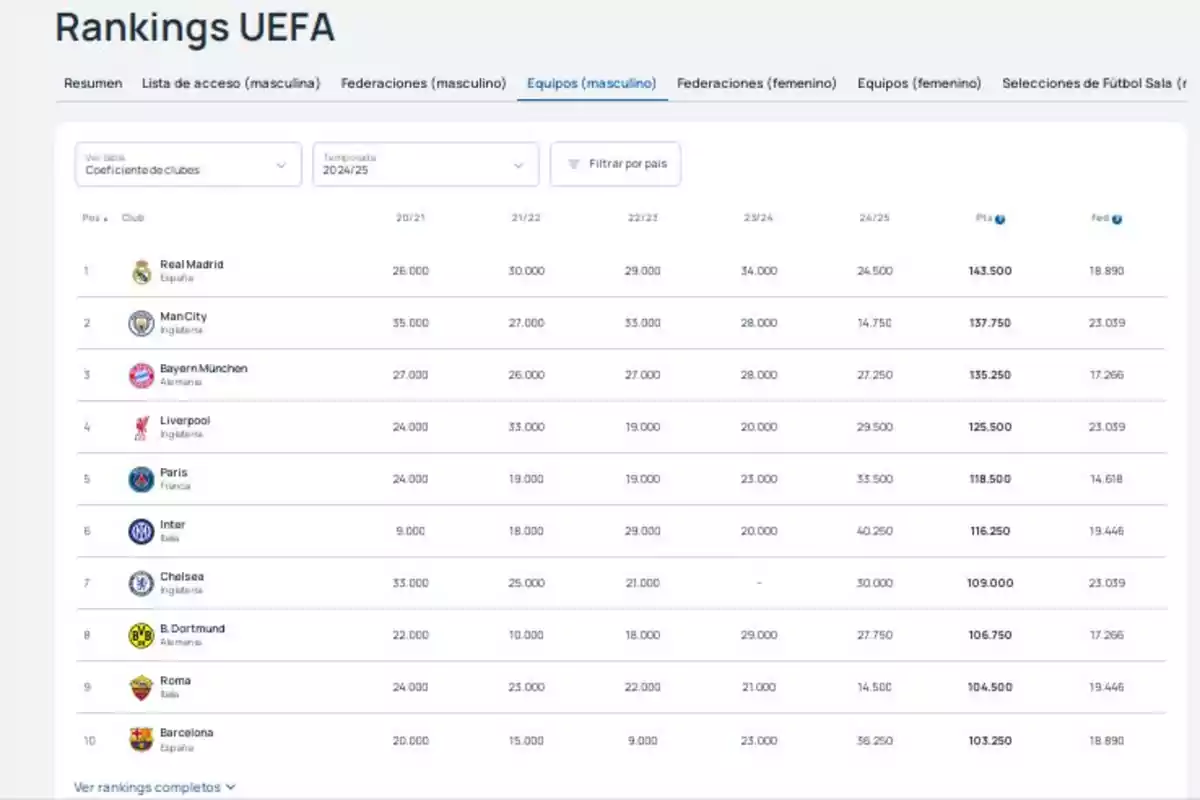Click B.Dortmund's total 106.750
The height and width of the screenshot is (800, 1200).
990,635
